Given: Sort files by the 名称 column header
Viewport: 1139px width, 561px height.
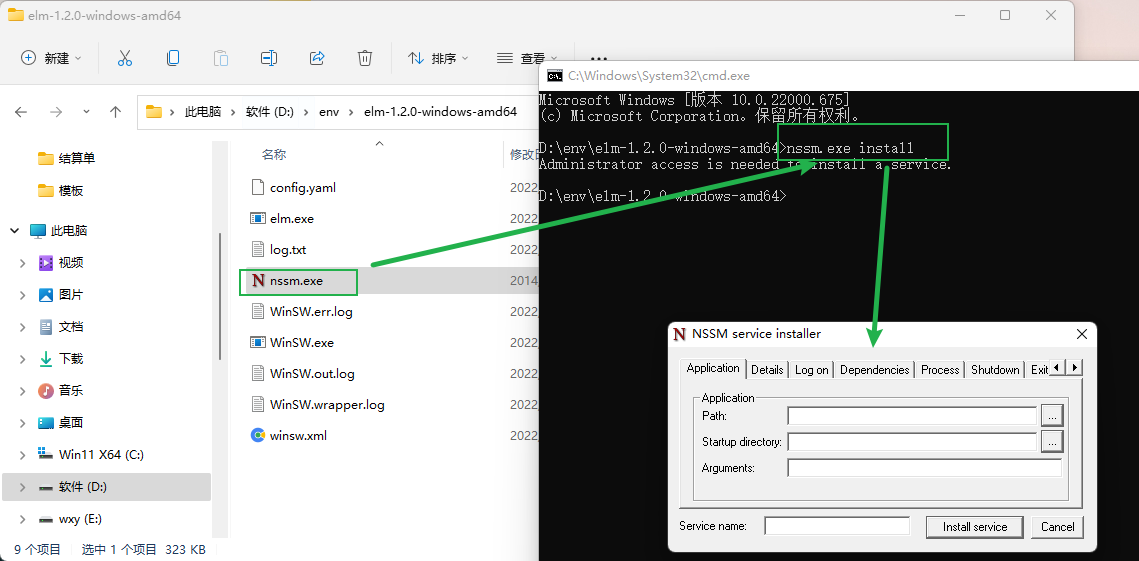Looking at the screenshot, I should (x=274, y=155).
